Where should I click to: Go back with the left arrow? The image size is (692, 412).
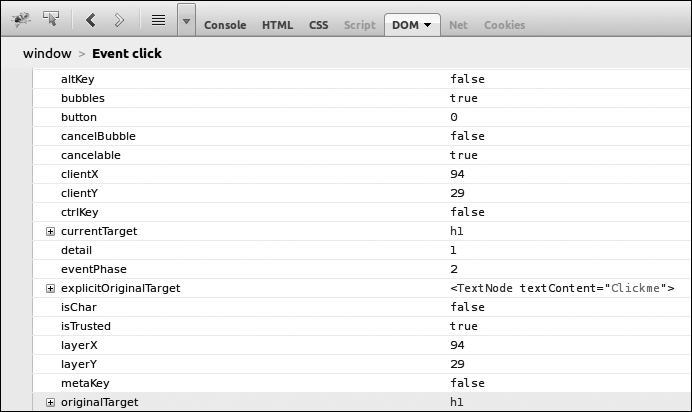click(91, 20)
